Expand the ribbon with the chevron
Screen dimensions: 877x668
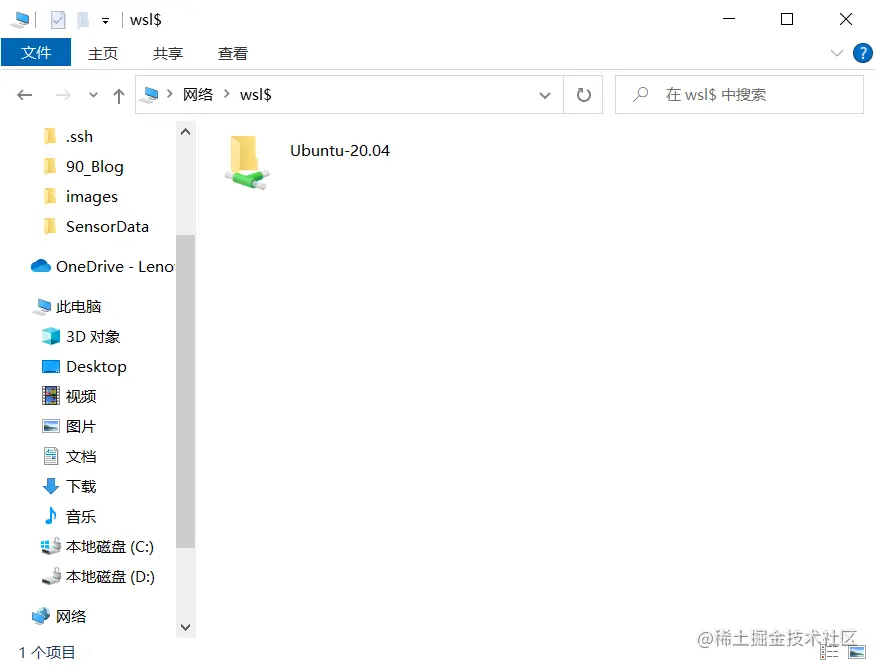(837, 53)
